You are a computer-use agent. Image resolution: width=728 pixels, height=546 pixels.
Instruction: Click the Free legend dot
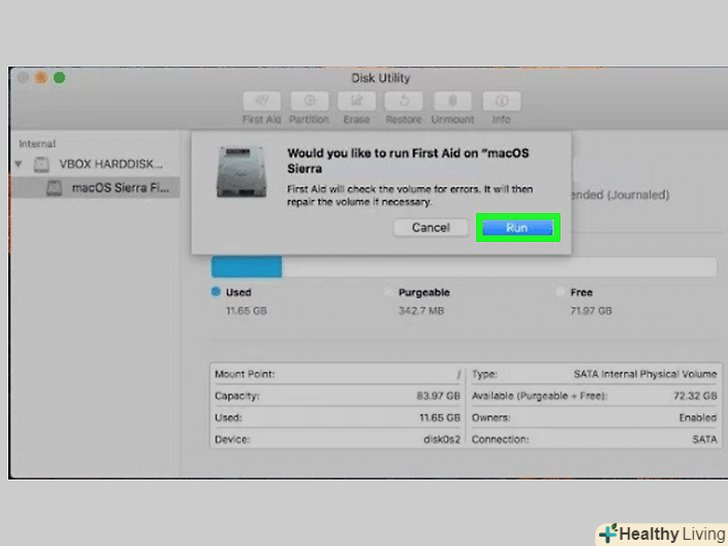pyautogui.click(x=560, y=292)
